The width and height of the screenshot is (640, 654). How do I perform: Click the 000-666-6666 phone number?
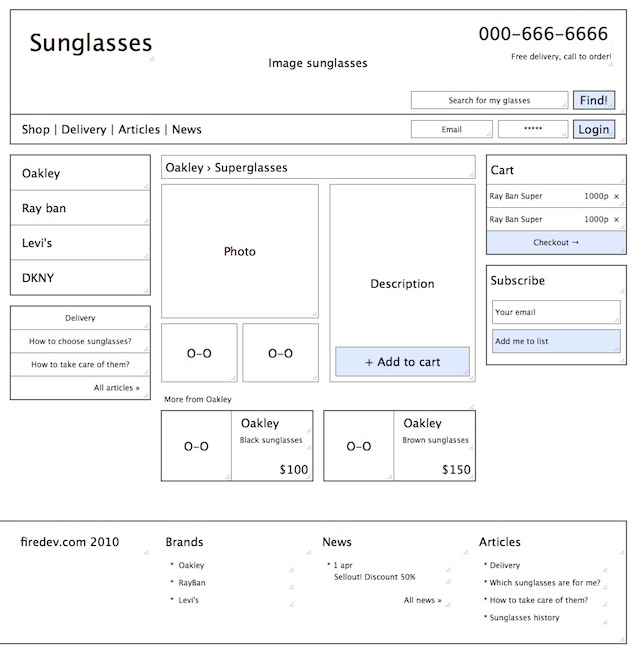click(543, 34)
